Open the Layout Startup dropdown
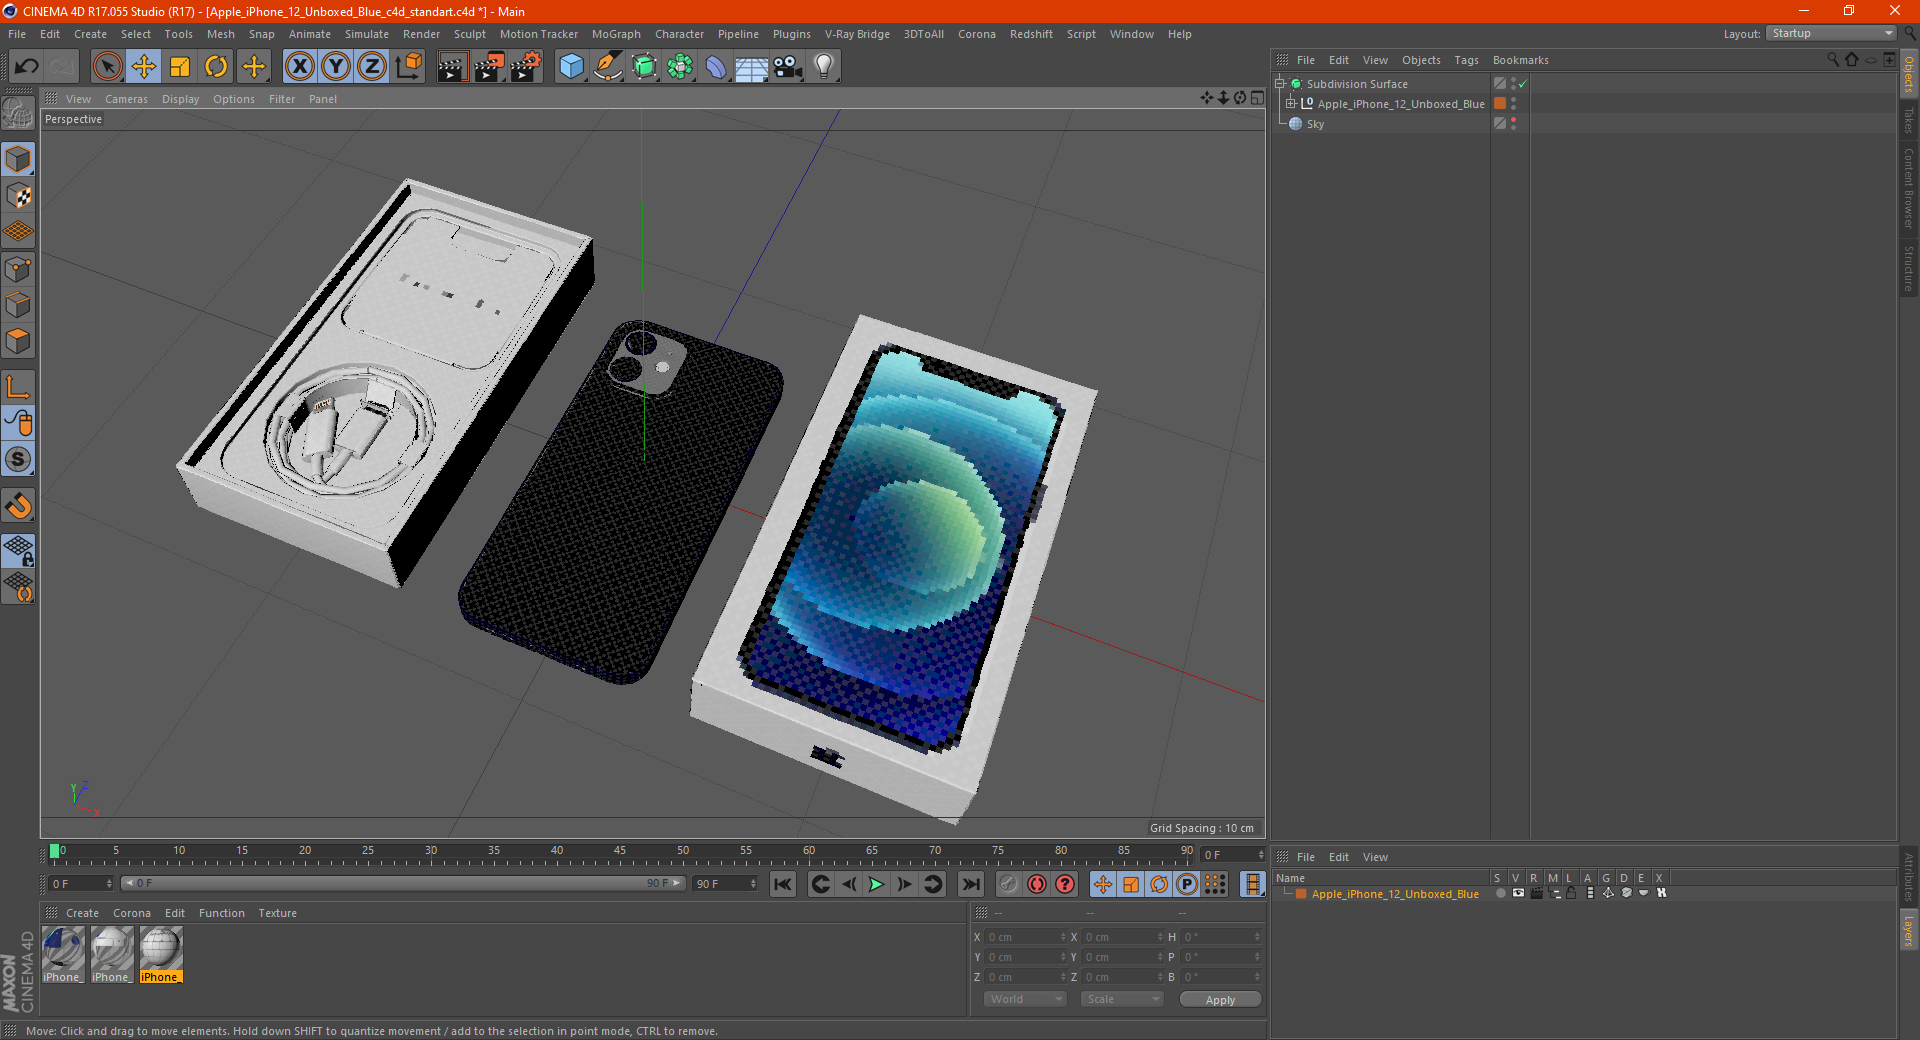This screenshot has width=1920, height=1040. (x=1831, y=33)
